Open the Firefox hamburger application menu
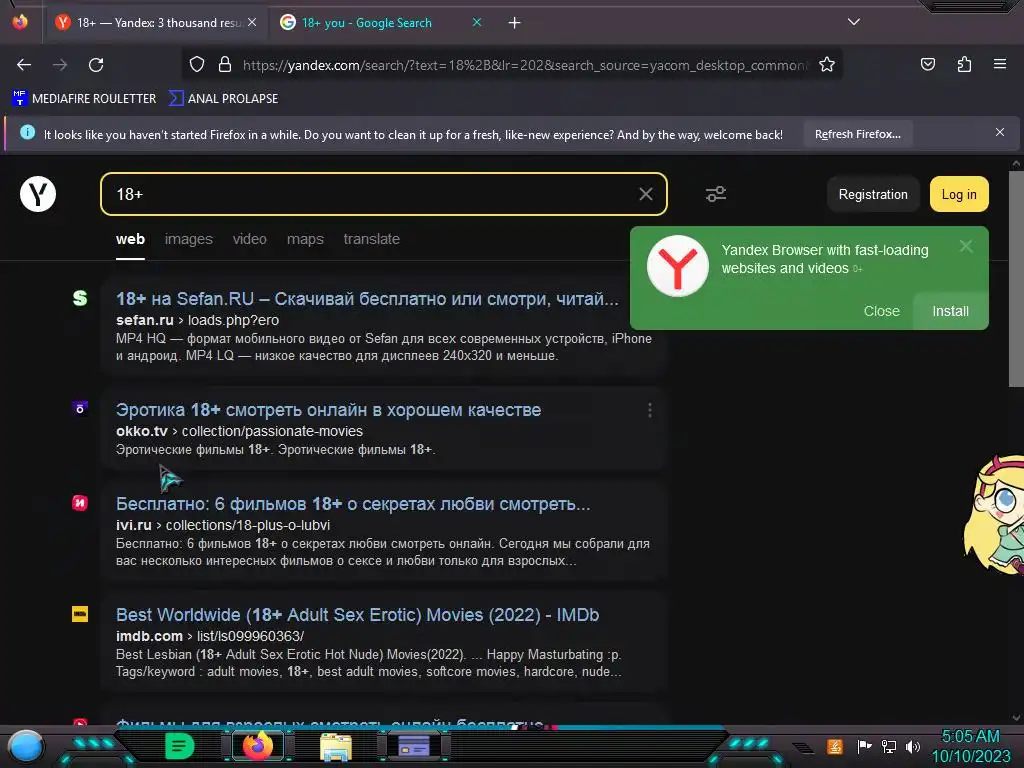 pyautogui.click(x=999, y=64)
